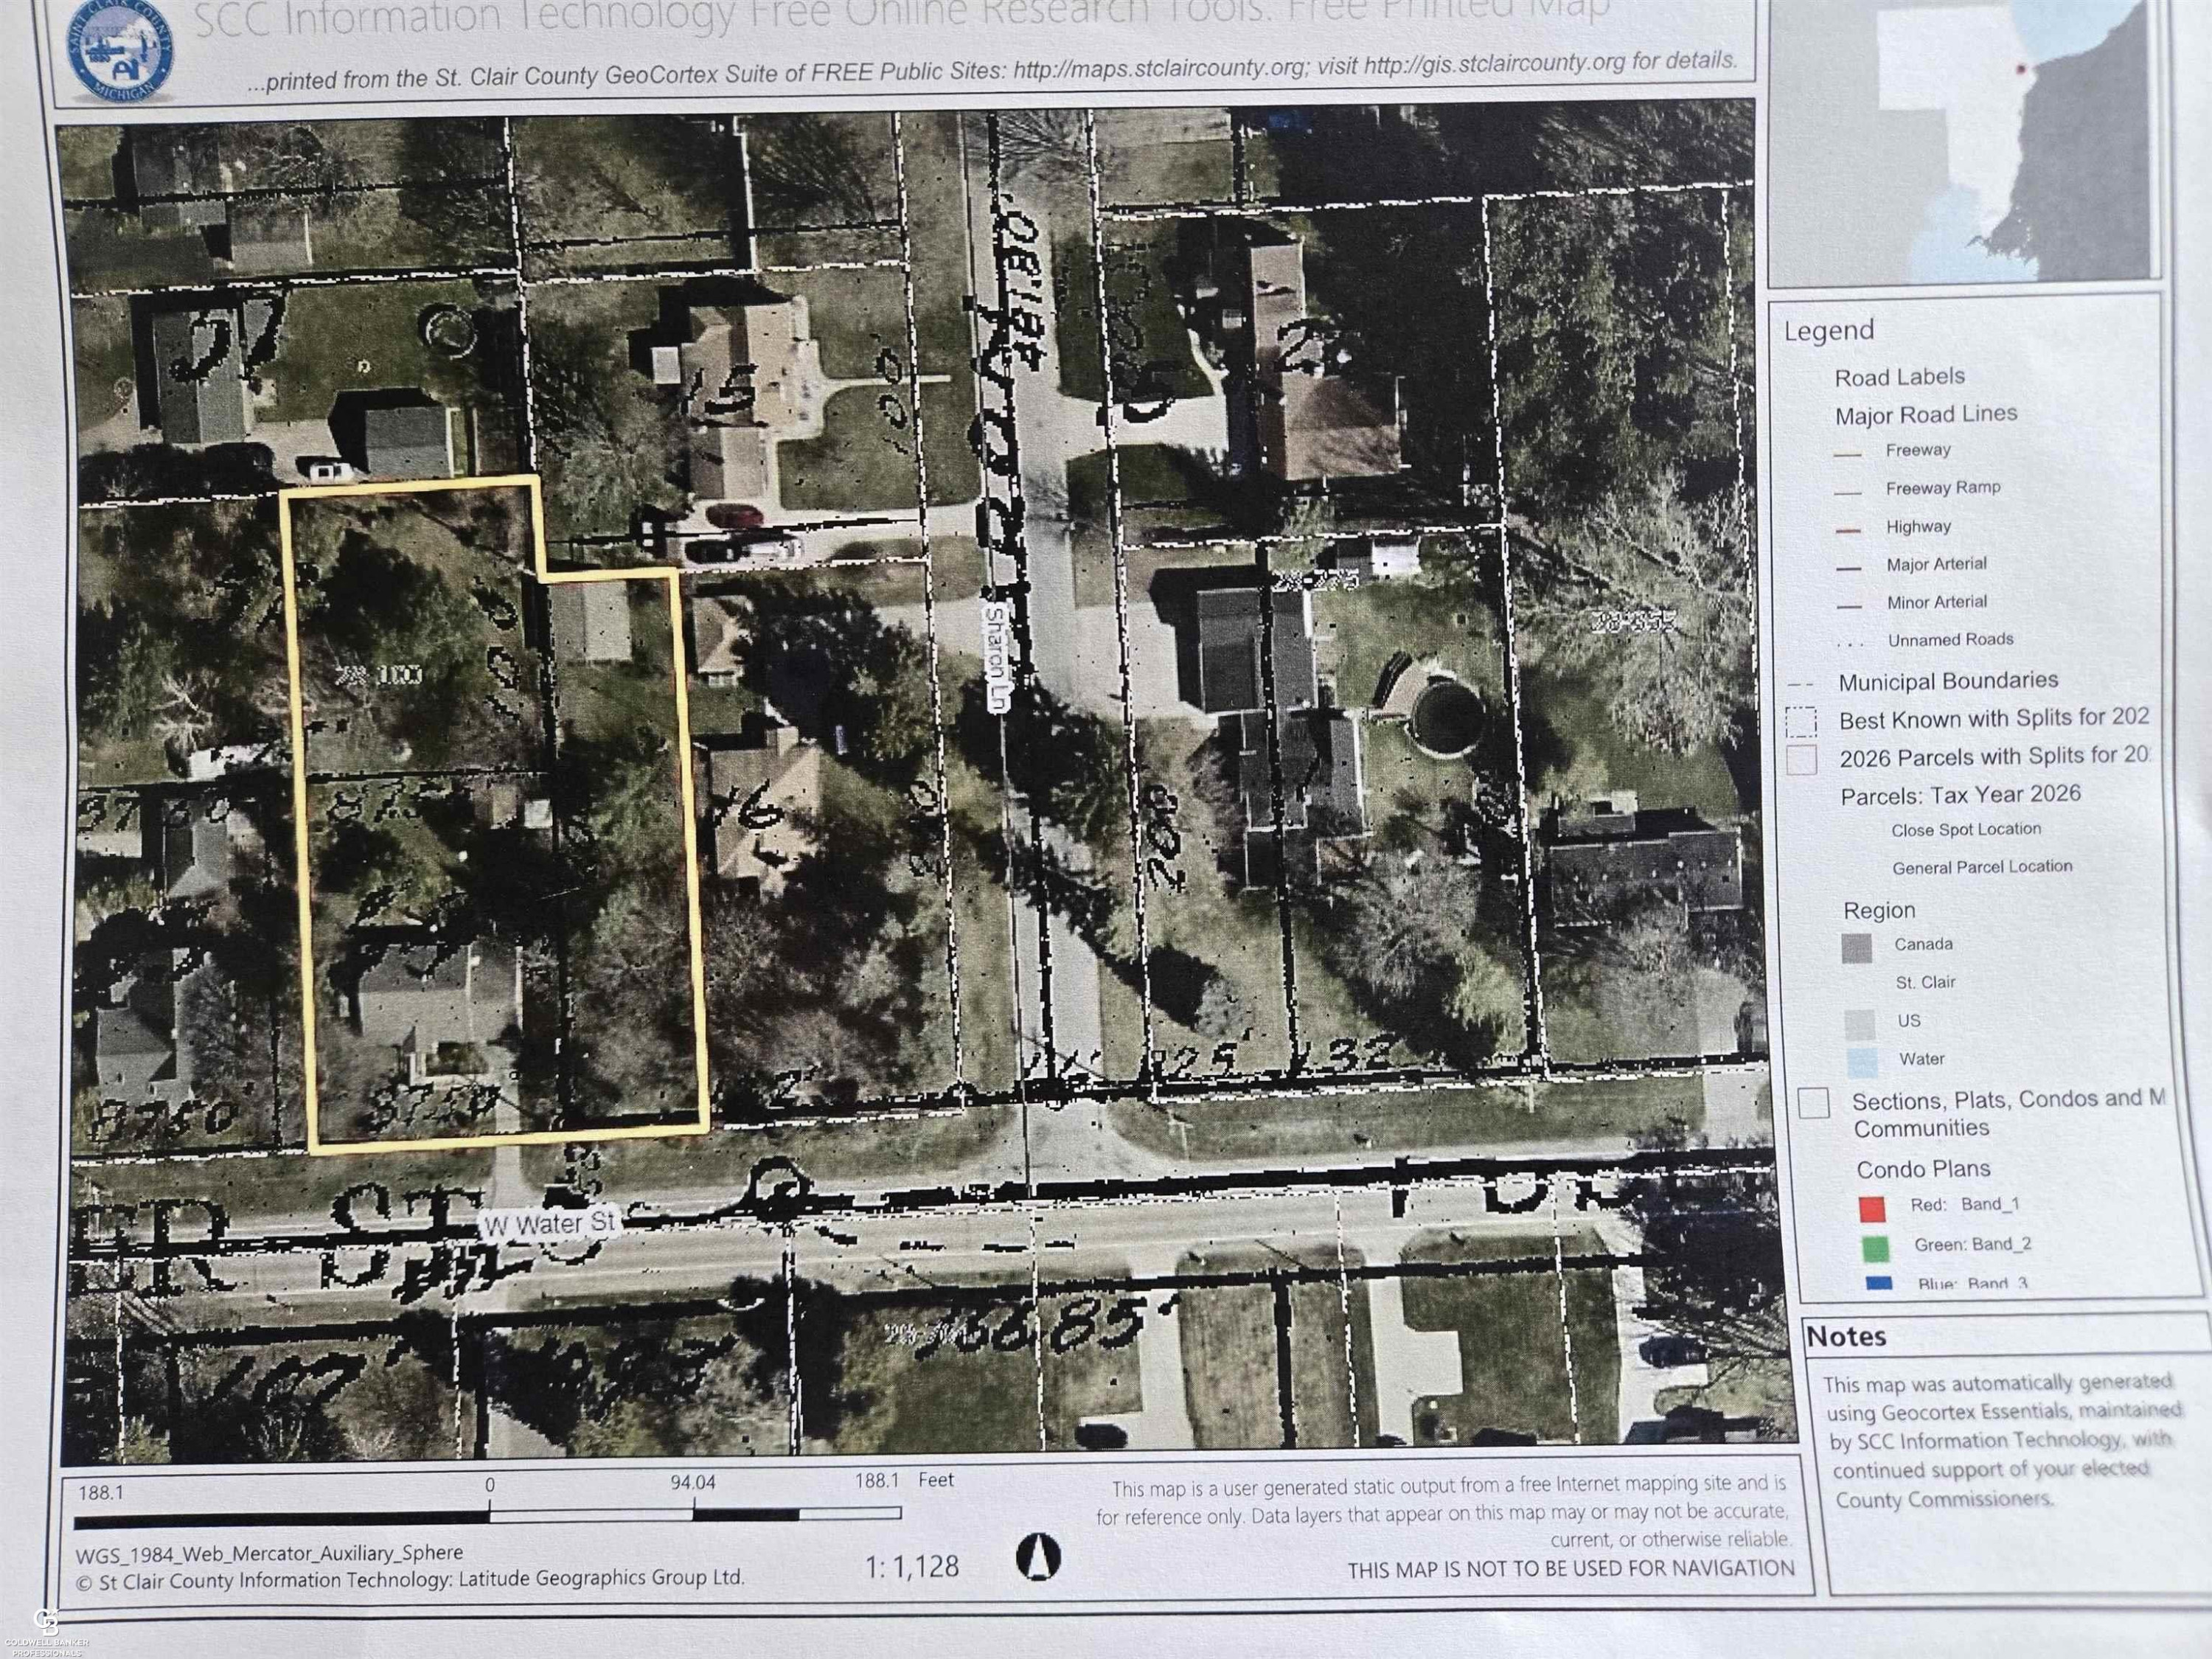Click the Green Band_2 color swatch
Viewport: 2212px width, 1659px height.
pyautogui.click(x=1875, y=1248)
